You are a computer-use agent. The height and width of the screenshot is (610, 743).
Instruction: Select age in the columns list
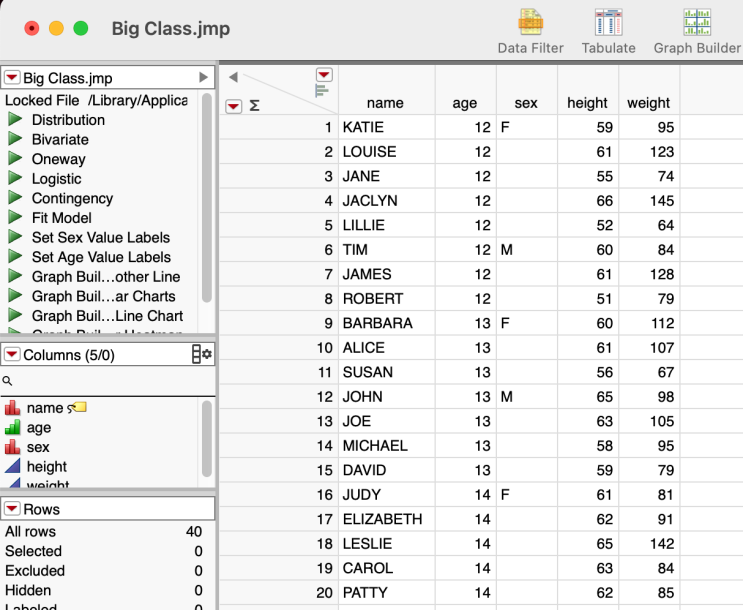point(39,428)
